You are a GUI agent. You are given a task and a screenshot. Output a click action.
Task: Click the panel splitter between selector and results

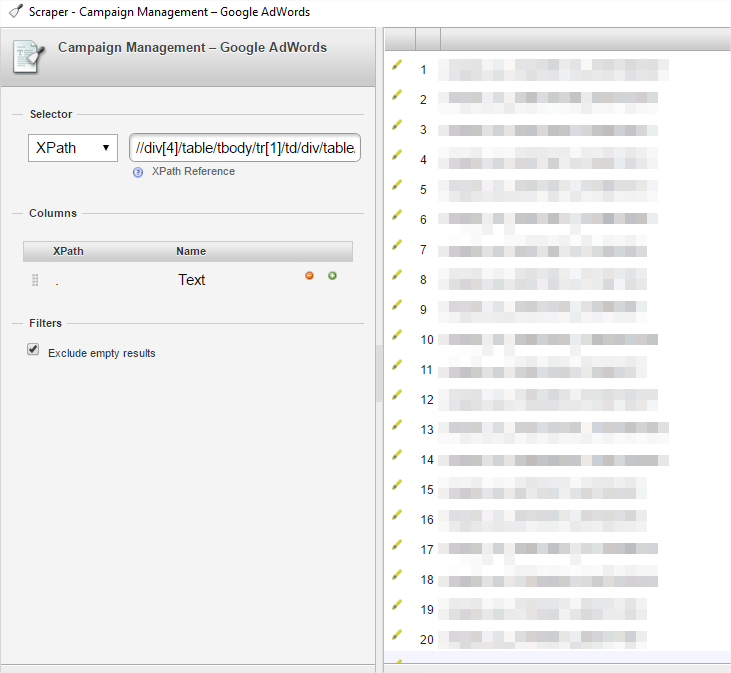pyautogui.click(x=379, y=350)
